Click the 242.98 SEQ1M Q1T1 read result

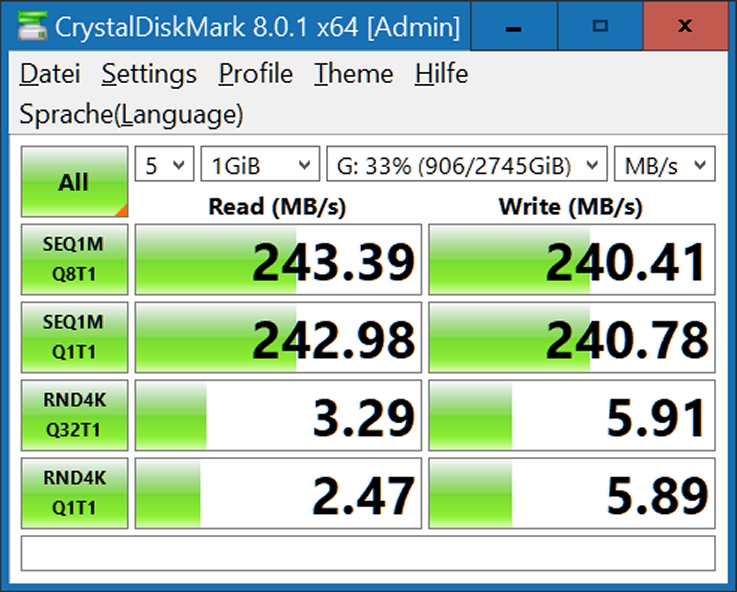(x=278, y=337)
